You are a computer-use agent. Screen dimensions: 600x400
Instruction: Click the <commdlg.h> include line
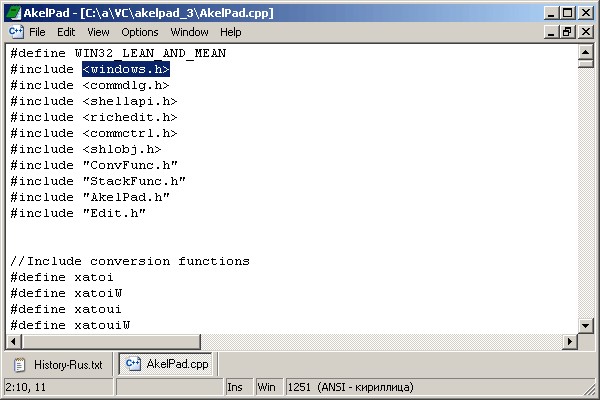point(90,85)
